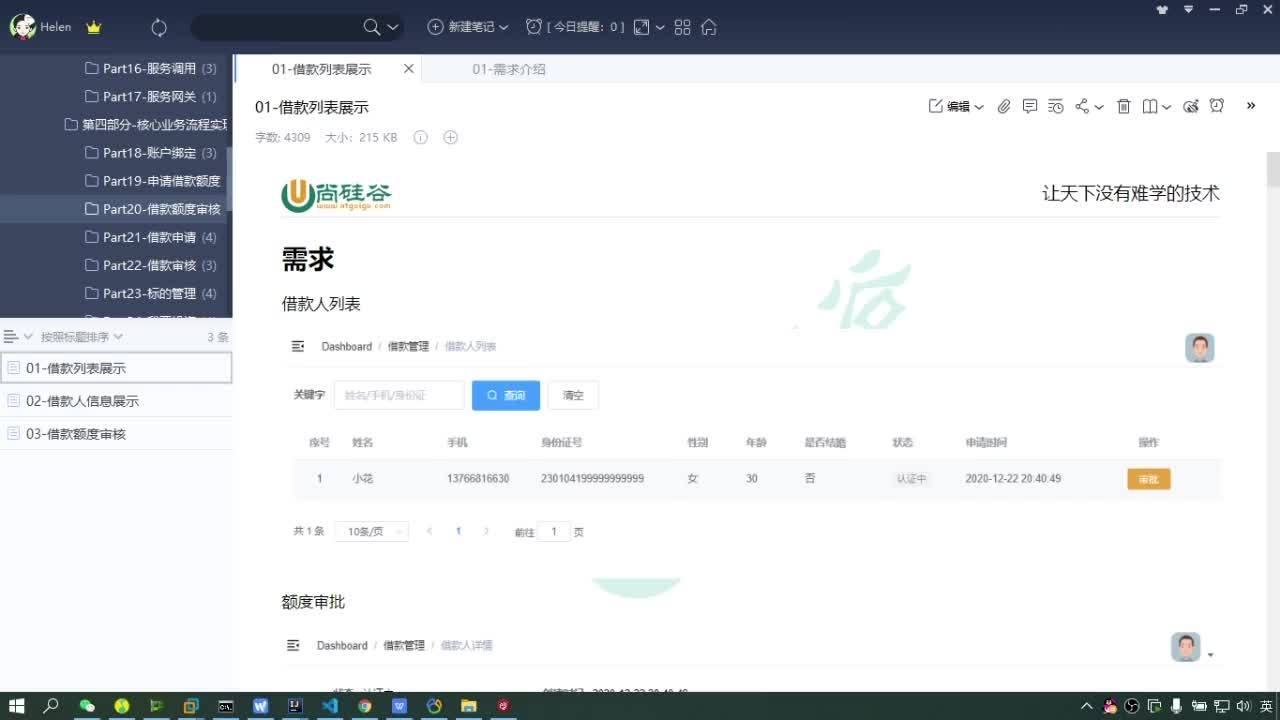Open Part22-借款审核 folder
The width and height of the screenshot is (1280, 720).
pos(150,265)
